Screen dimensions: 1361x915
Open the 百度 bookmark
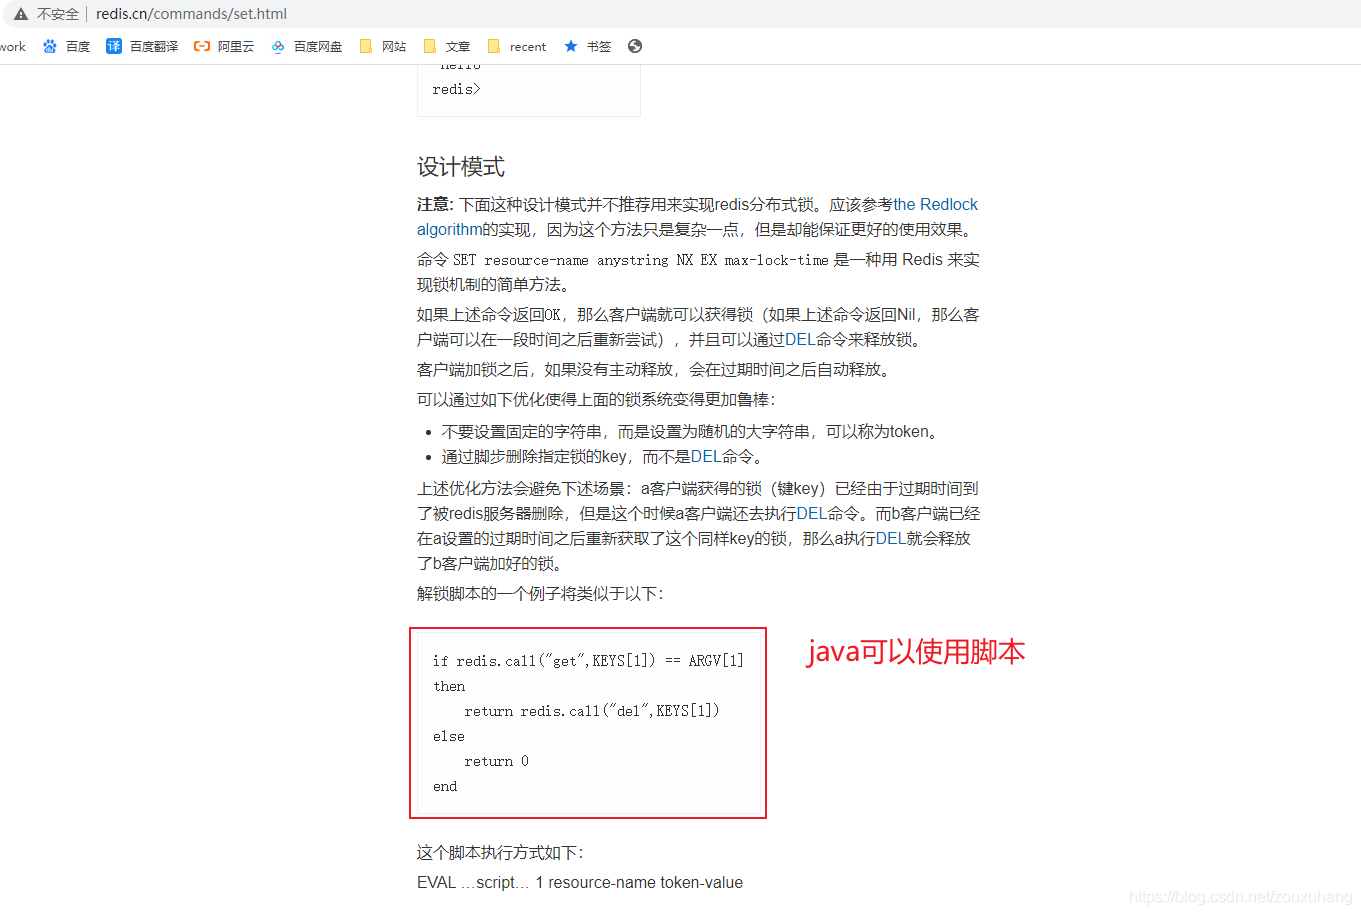pyautogui.click(x=66, y=46)
